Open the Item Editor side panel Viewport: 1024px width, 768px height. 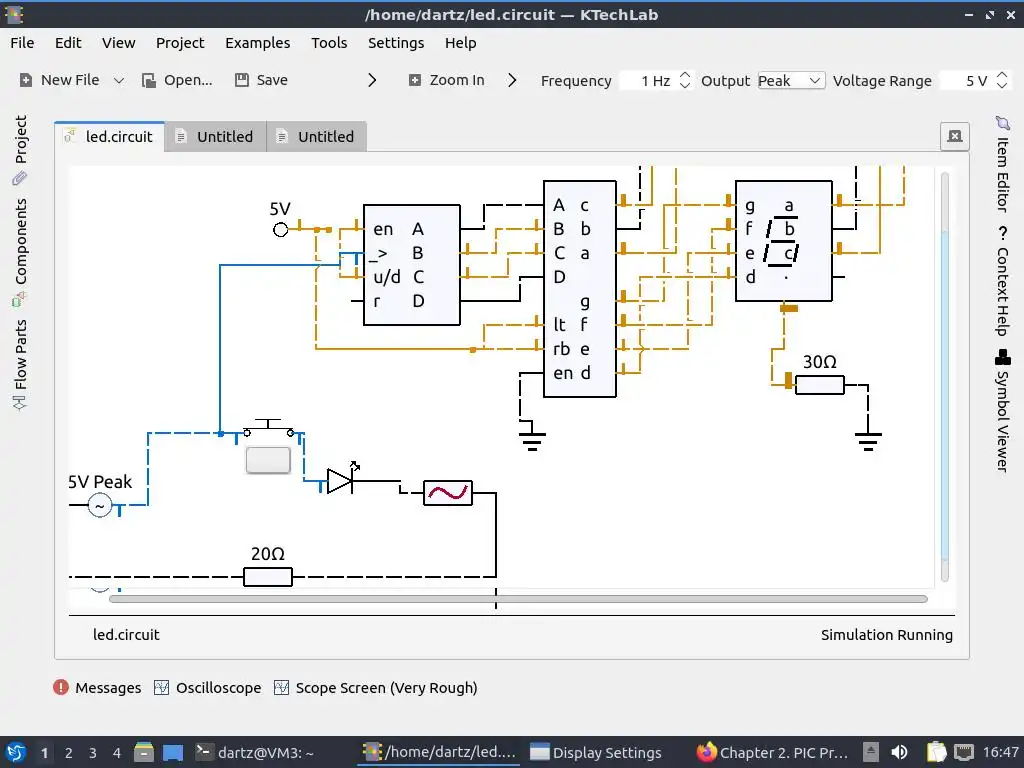[1002, 164]
